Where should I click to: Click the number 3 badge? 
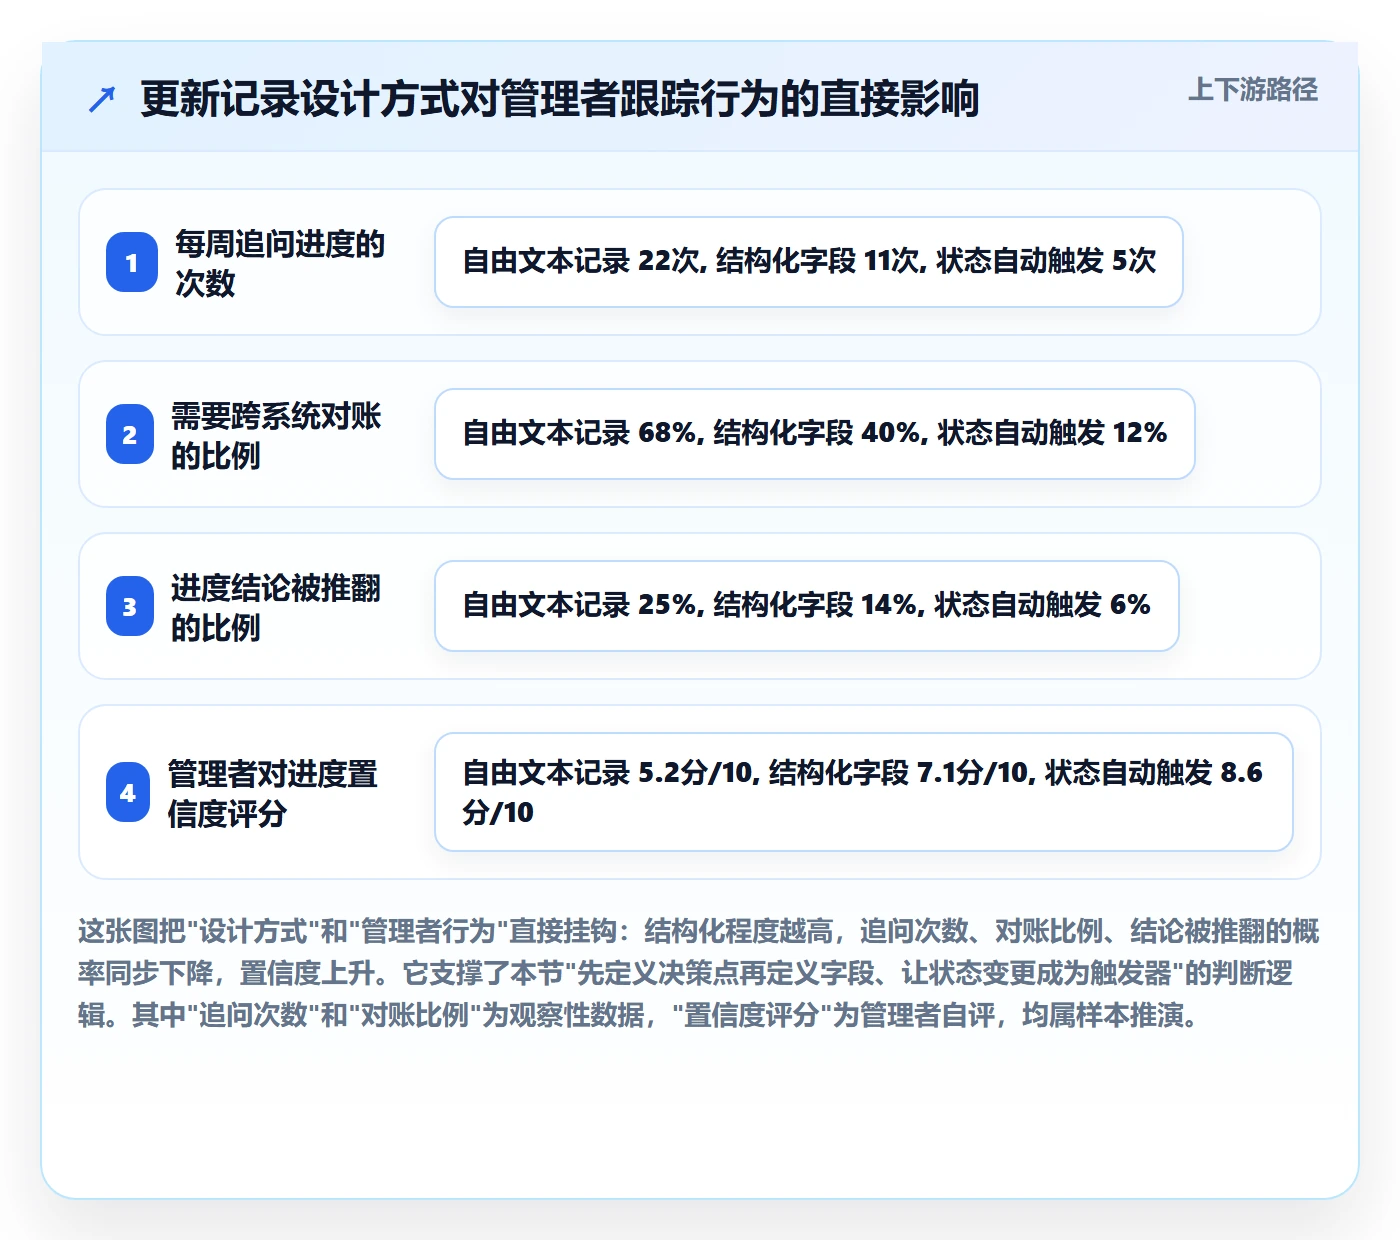[x=130, y=606]
